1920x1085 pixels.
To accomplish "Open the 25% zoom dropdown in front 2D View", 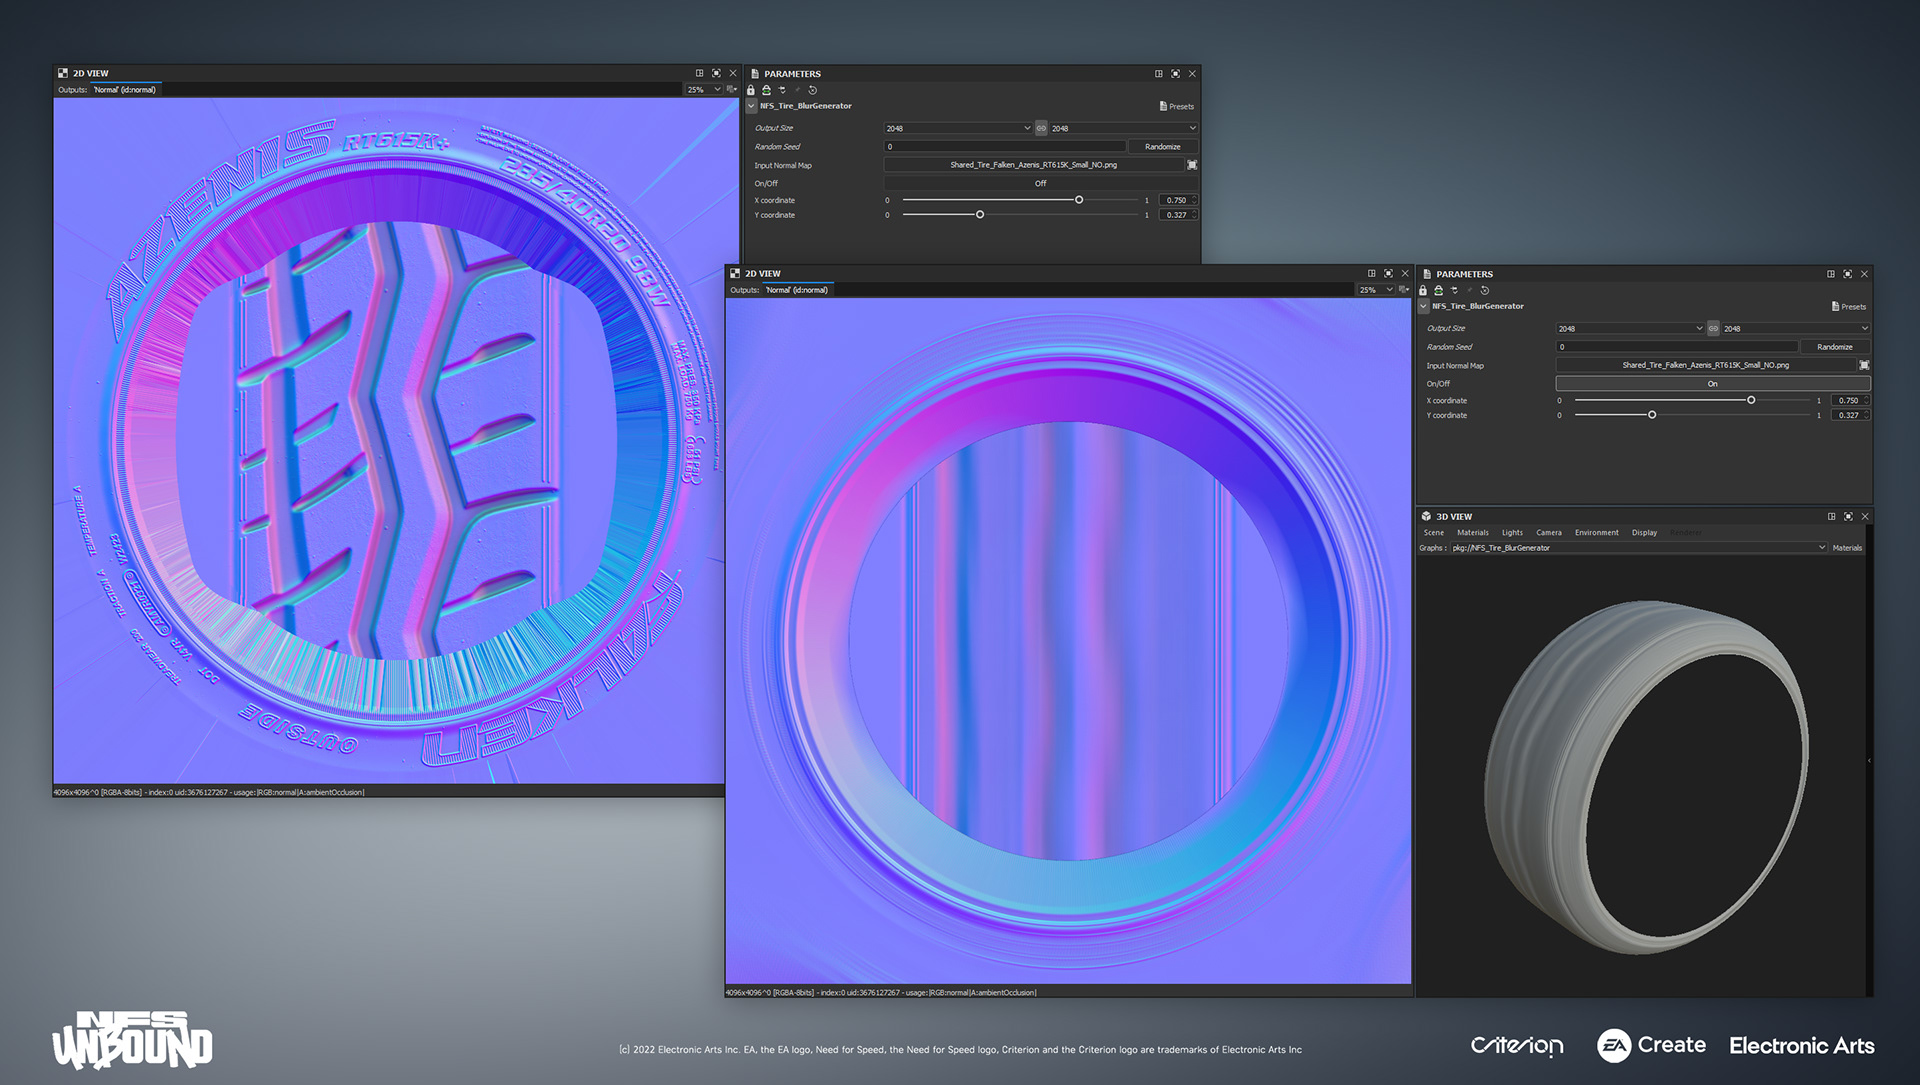I will pos(1375,289).
